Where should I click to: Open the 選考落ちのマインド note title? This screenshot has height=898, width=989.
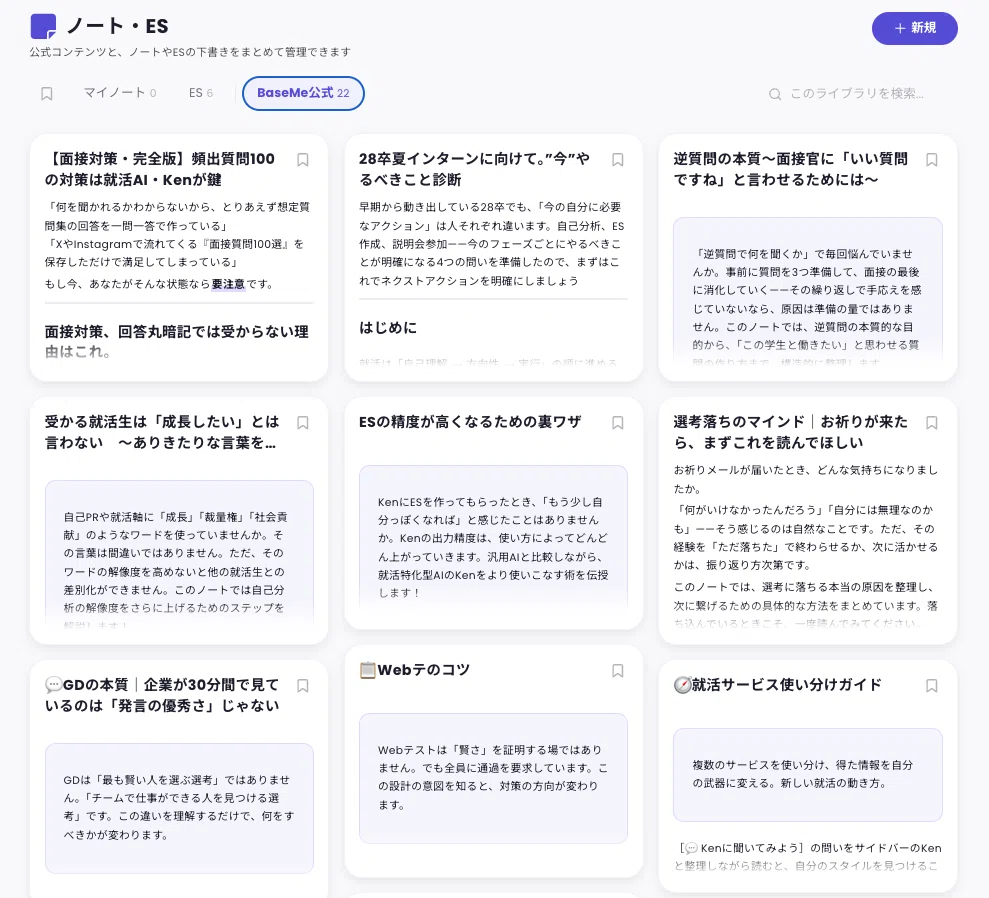(790, 432)
